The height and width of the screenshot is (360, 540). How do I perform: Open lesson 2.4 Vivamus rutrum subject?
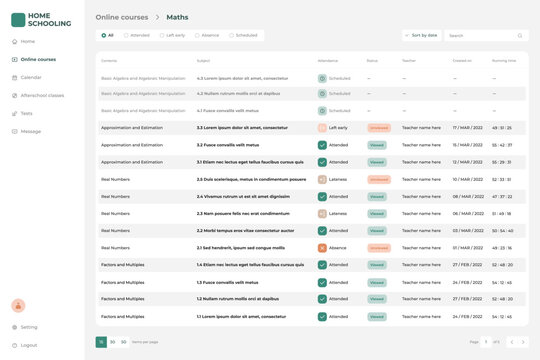click(243, 197)
